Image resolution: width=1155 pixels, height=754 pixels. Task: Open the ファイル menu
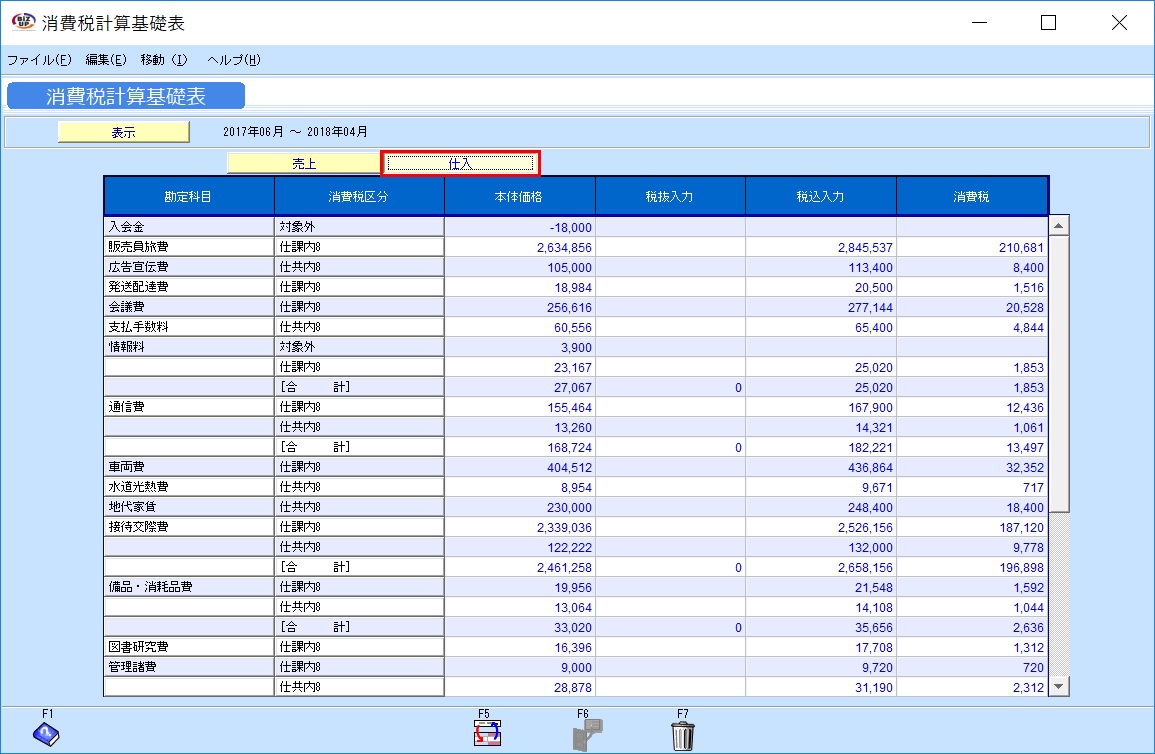pos(38,60)
